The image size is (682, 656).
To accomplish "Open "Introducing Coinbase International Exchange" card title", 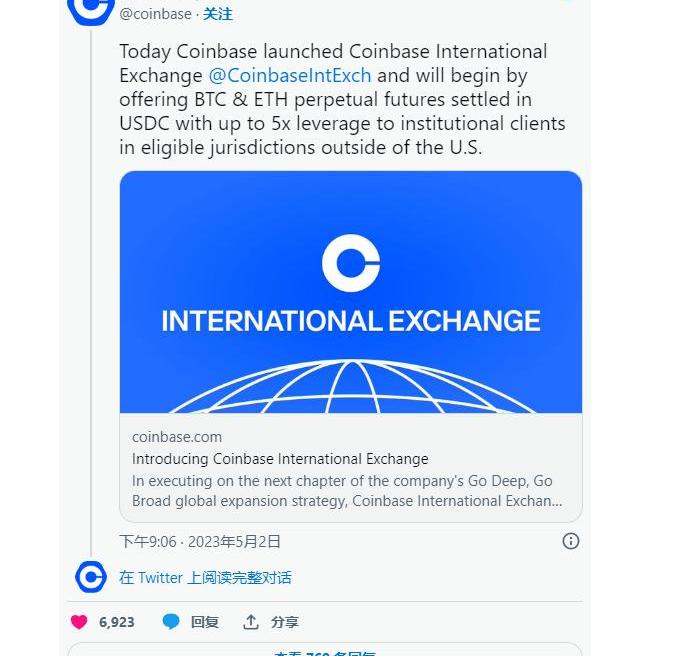I will click(x=280, y=459).
